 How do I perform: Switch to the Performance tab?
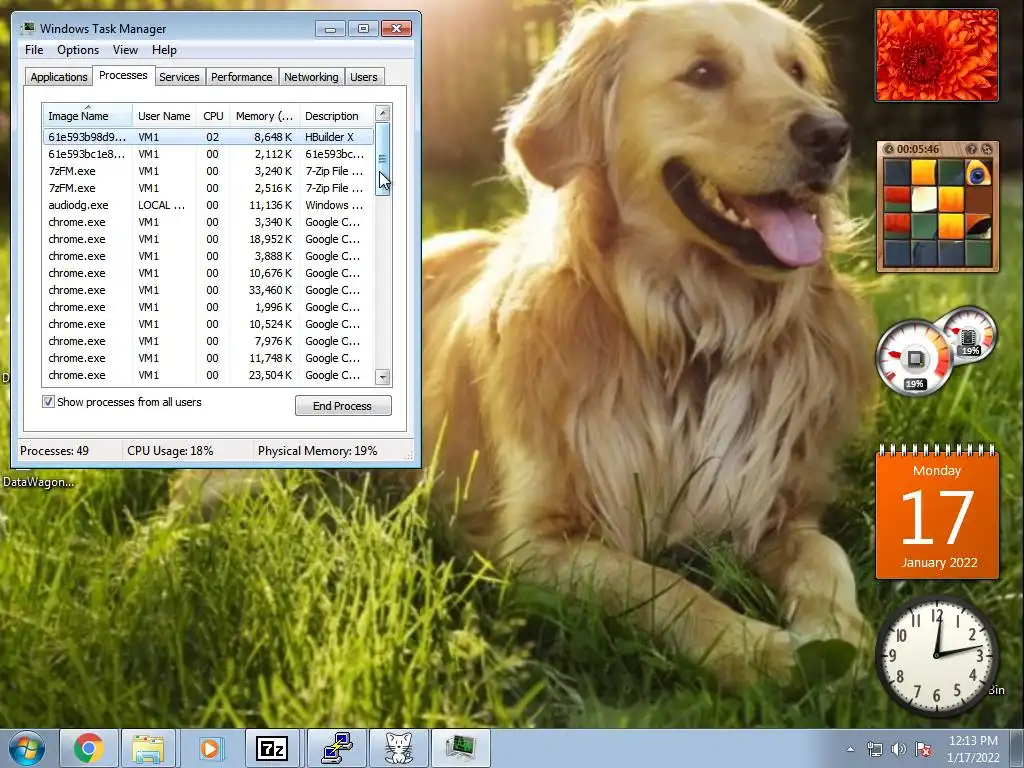pyautogui.click(x=241, y=77)
